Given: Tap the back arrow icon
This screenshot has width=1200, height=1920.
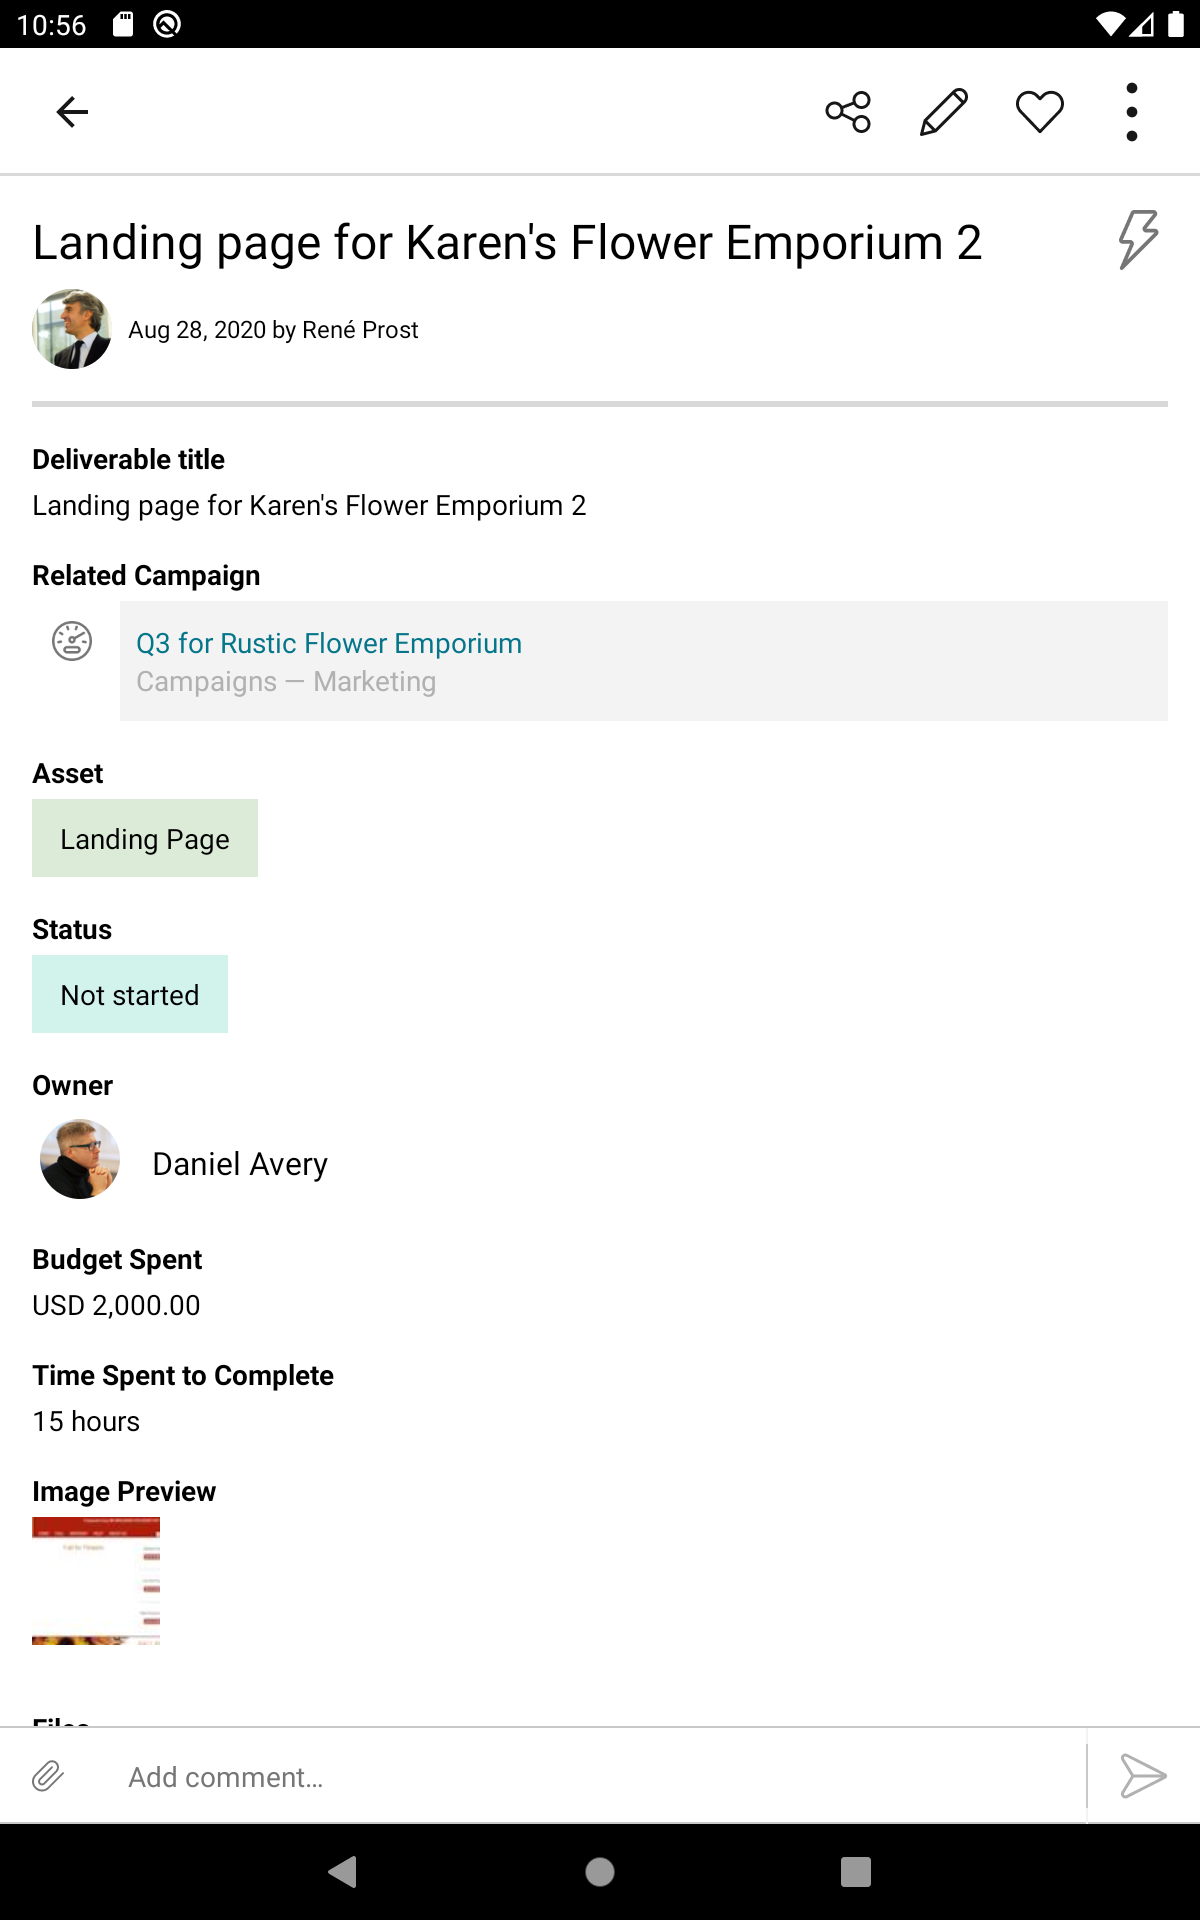Looking at the screenshot, I should pyautogui.click(x=72, y=112).
